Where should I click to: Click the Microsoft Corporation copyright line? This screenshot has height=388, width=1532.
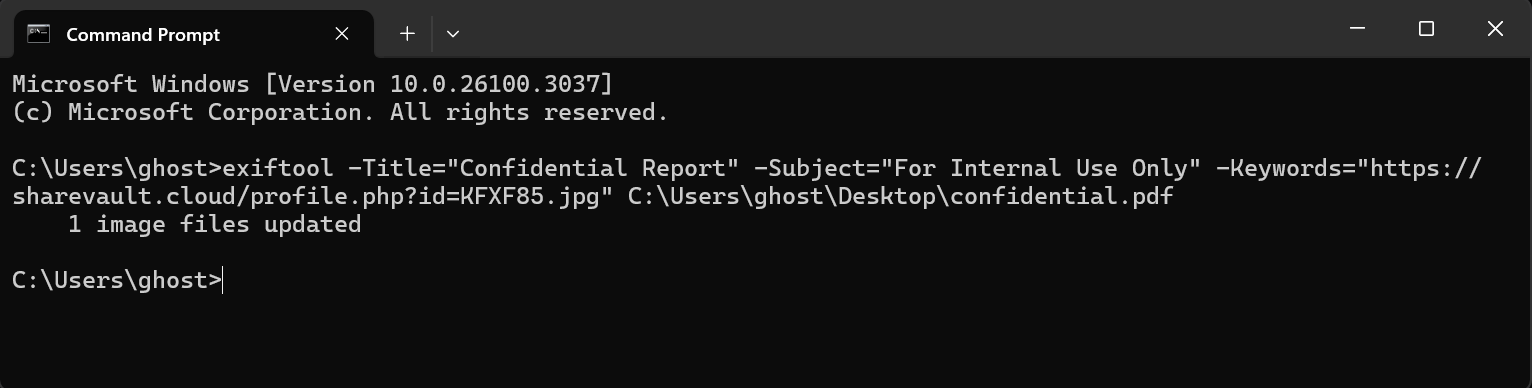(x=340, y=112)
